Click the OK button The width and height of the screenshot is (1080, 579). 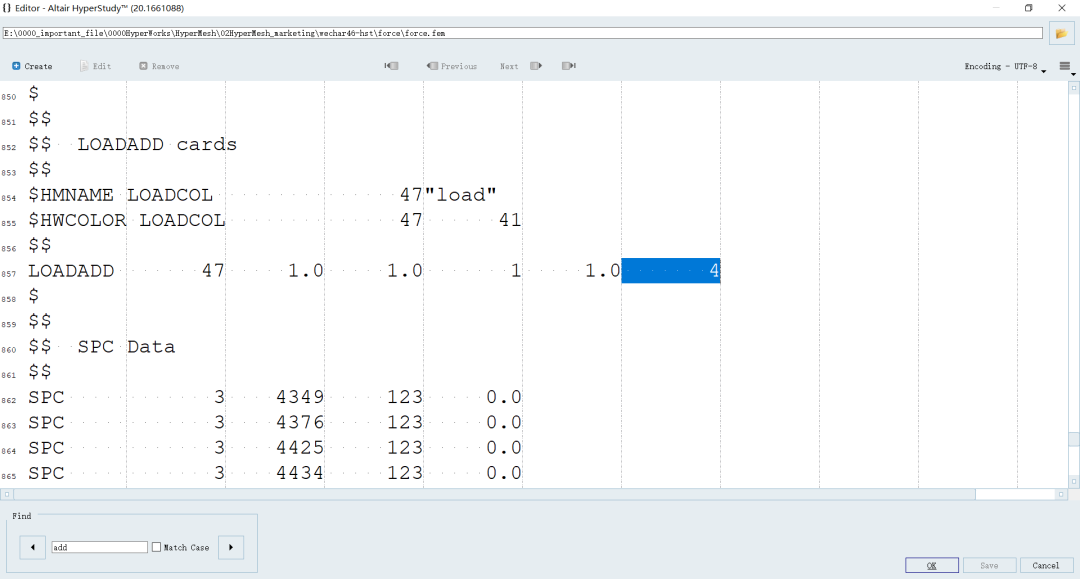click(x=931, y=565)
